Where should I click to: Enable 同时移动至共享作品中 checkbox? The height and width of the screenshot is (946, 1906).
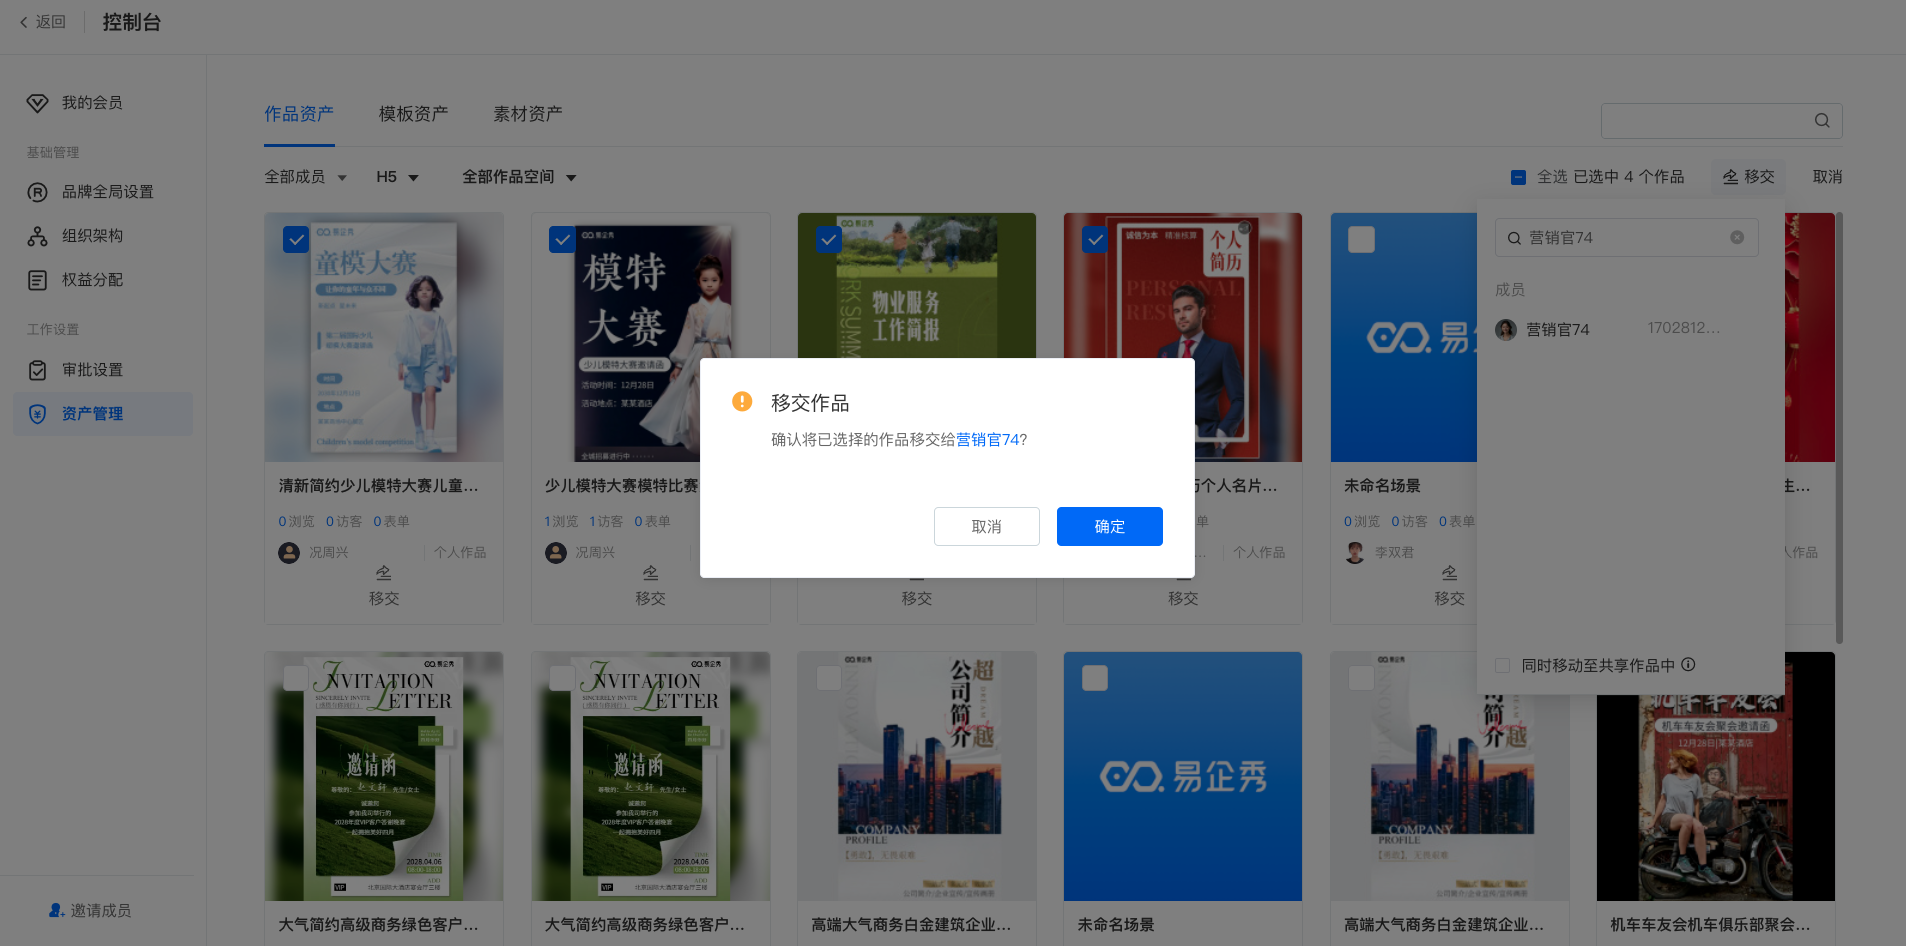[x=1502, y=666]
